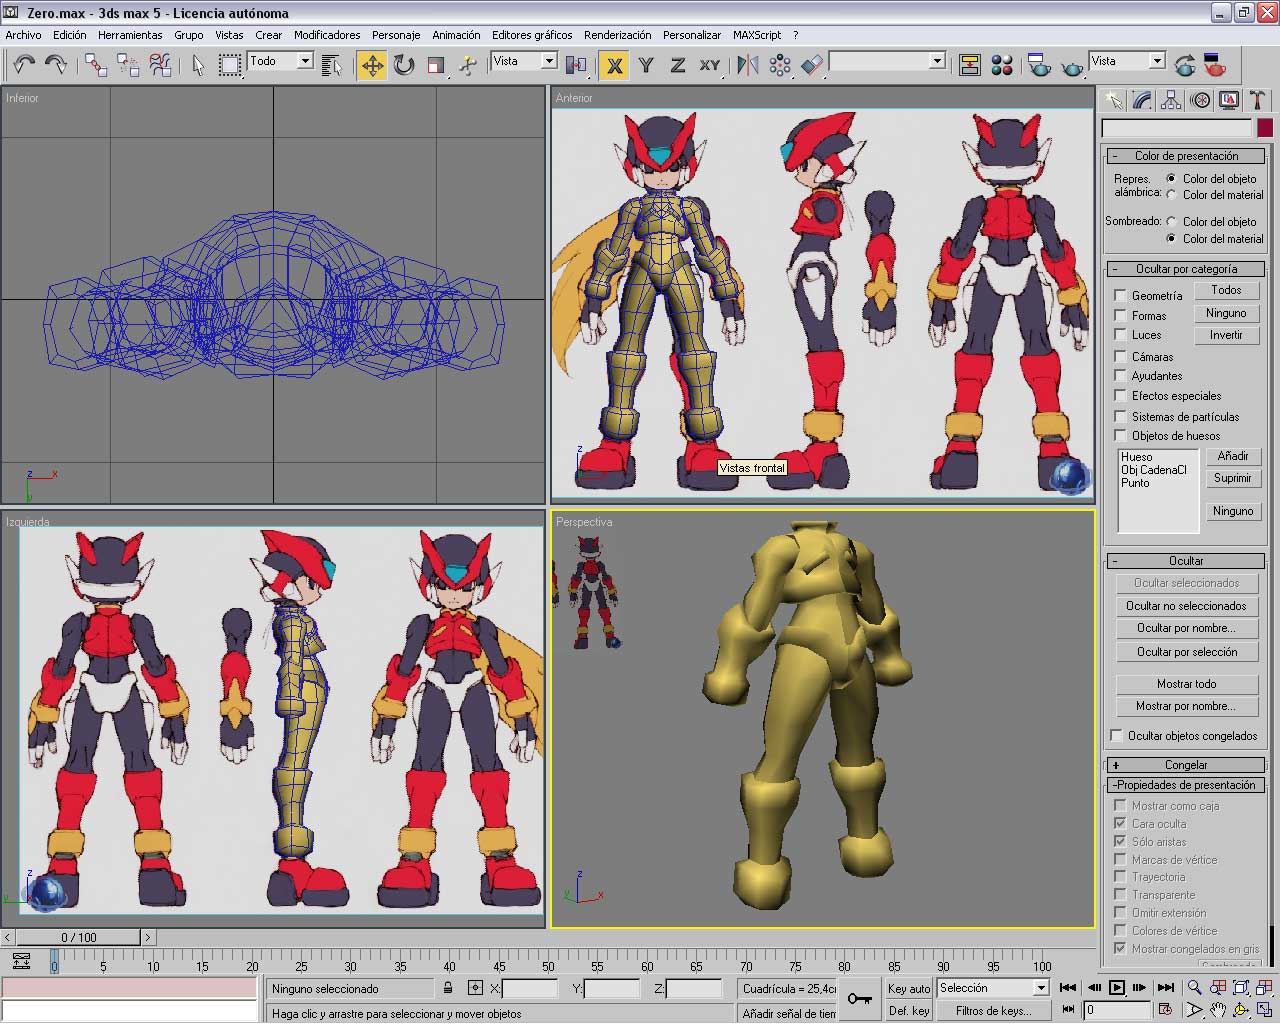Expand the 'Congelar' rollout

click(1186, 765)
